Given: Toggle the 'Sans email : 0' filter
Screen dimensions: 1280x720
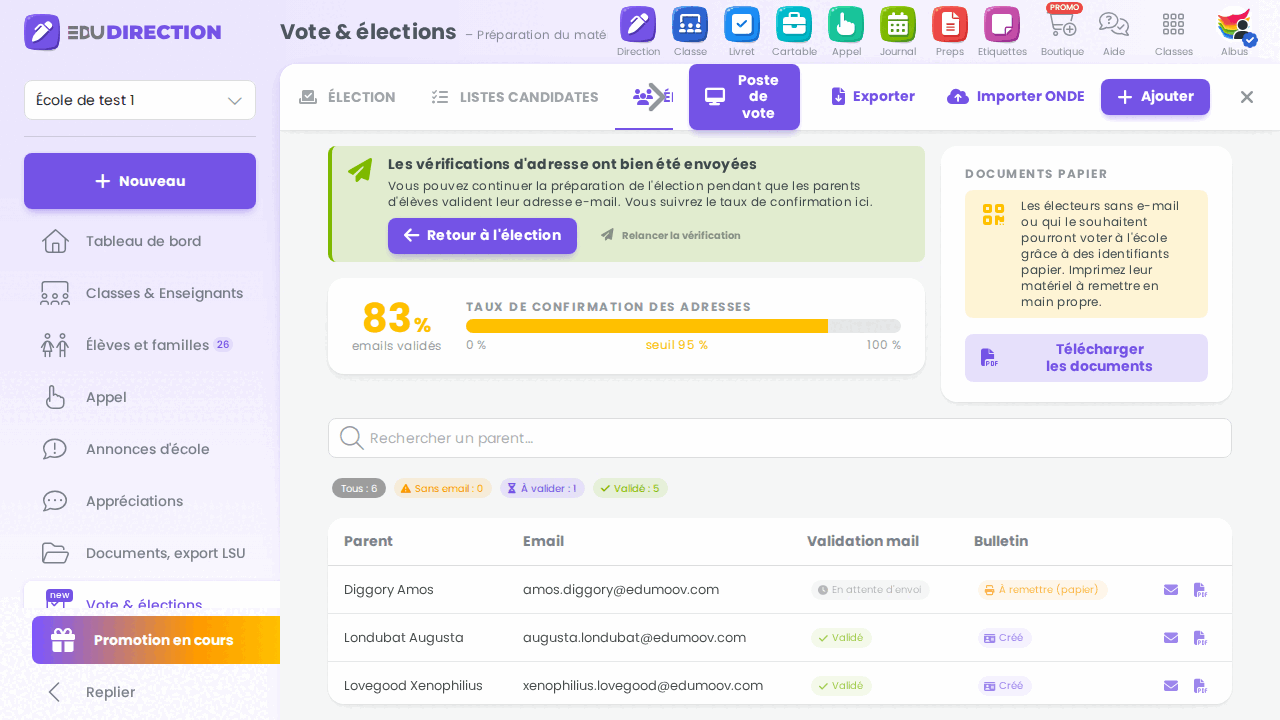Looking at the screenshot, I should tap(442, 488).
